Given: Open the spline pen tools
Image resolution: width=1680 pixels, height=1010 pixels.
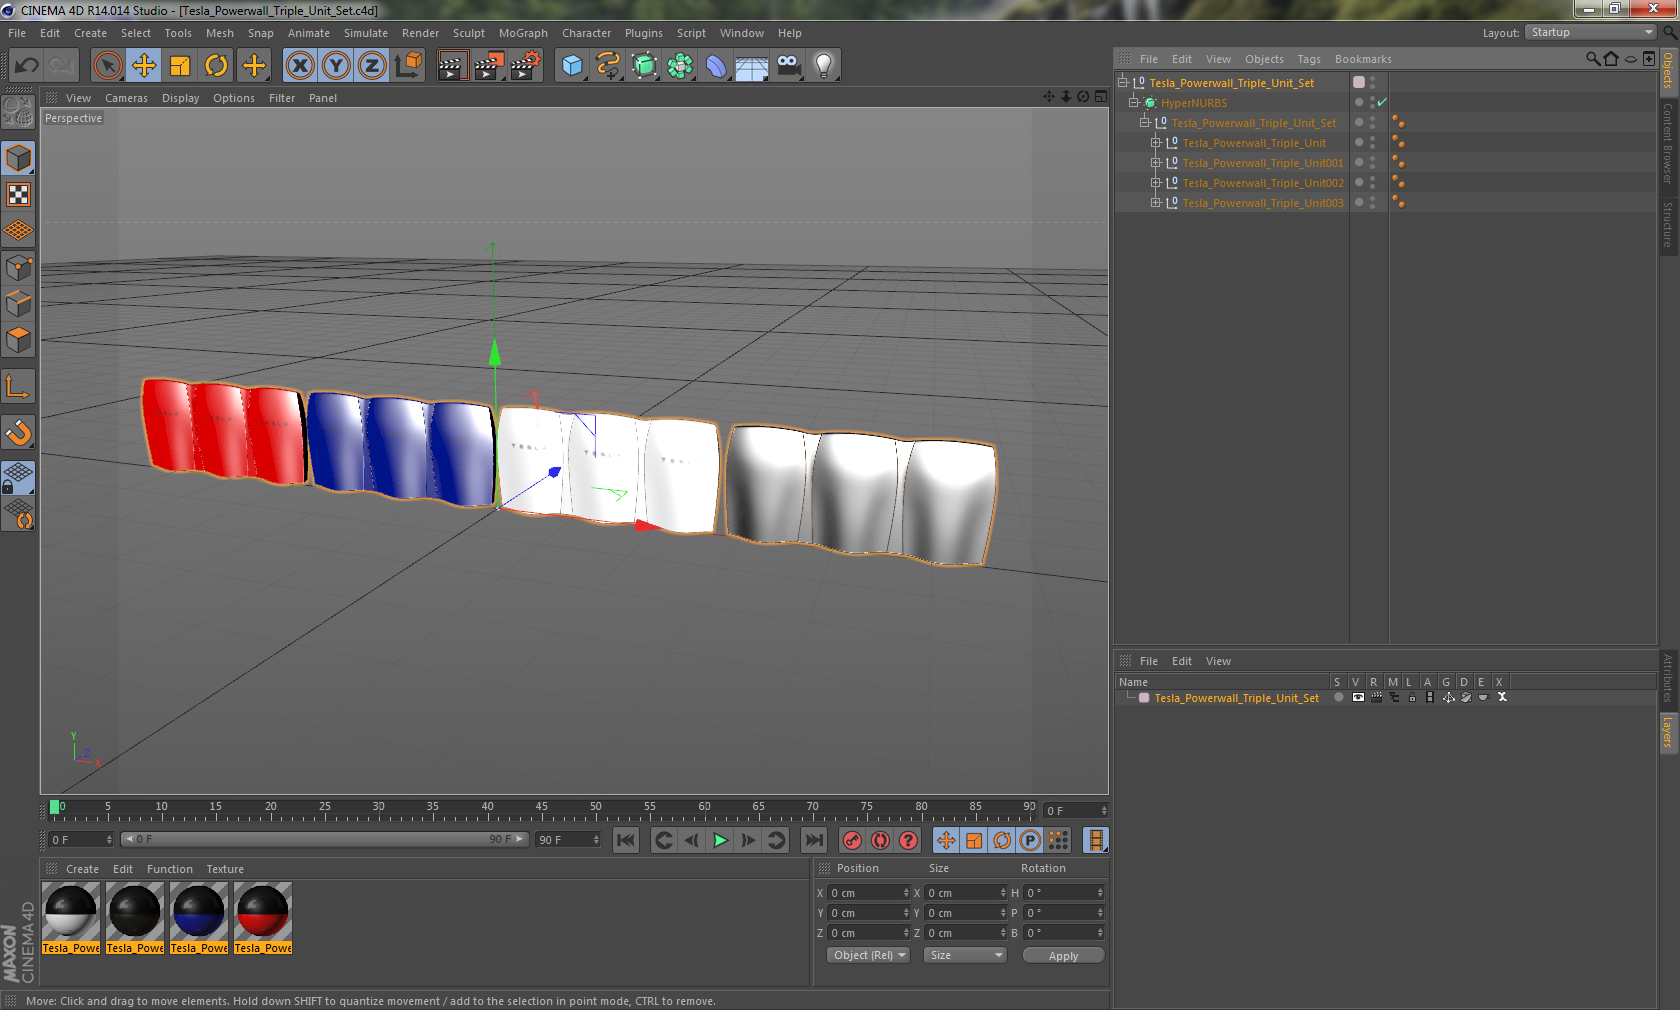Looking at the screenshot, I should (x=608, y=66).
